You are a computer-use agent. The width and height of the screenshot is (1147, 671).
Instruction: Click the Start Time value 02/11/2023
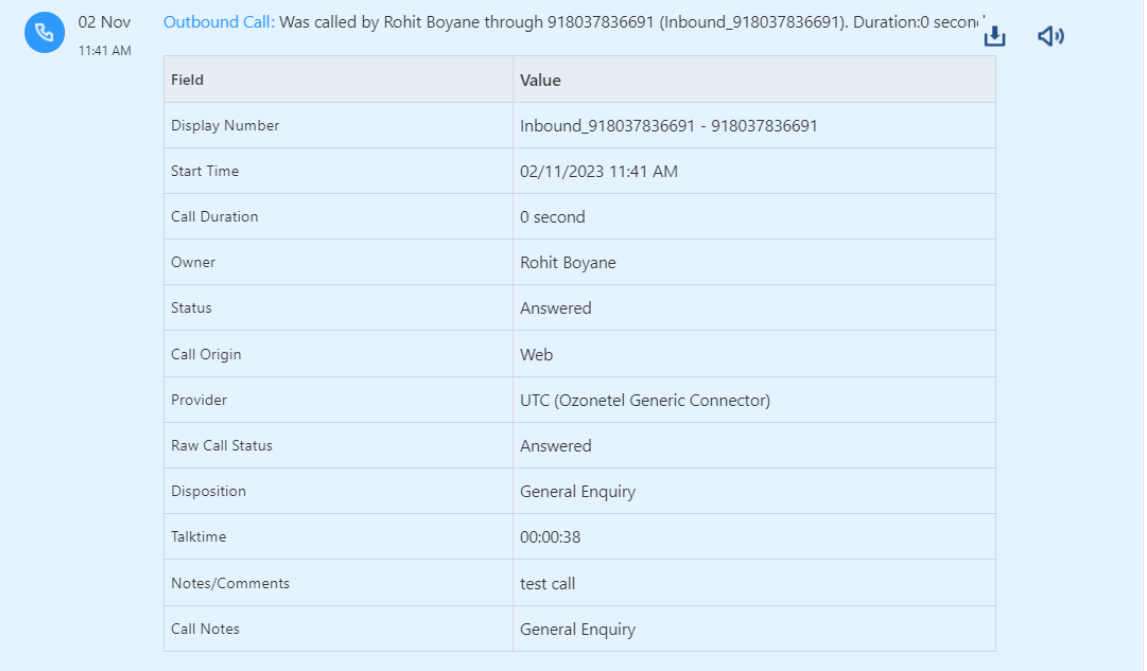[598, 171]
